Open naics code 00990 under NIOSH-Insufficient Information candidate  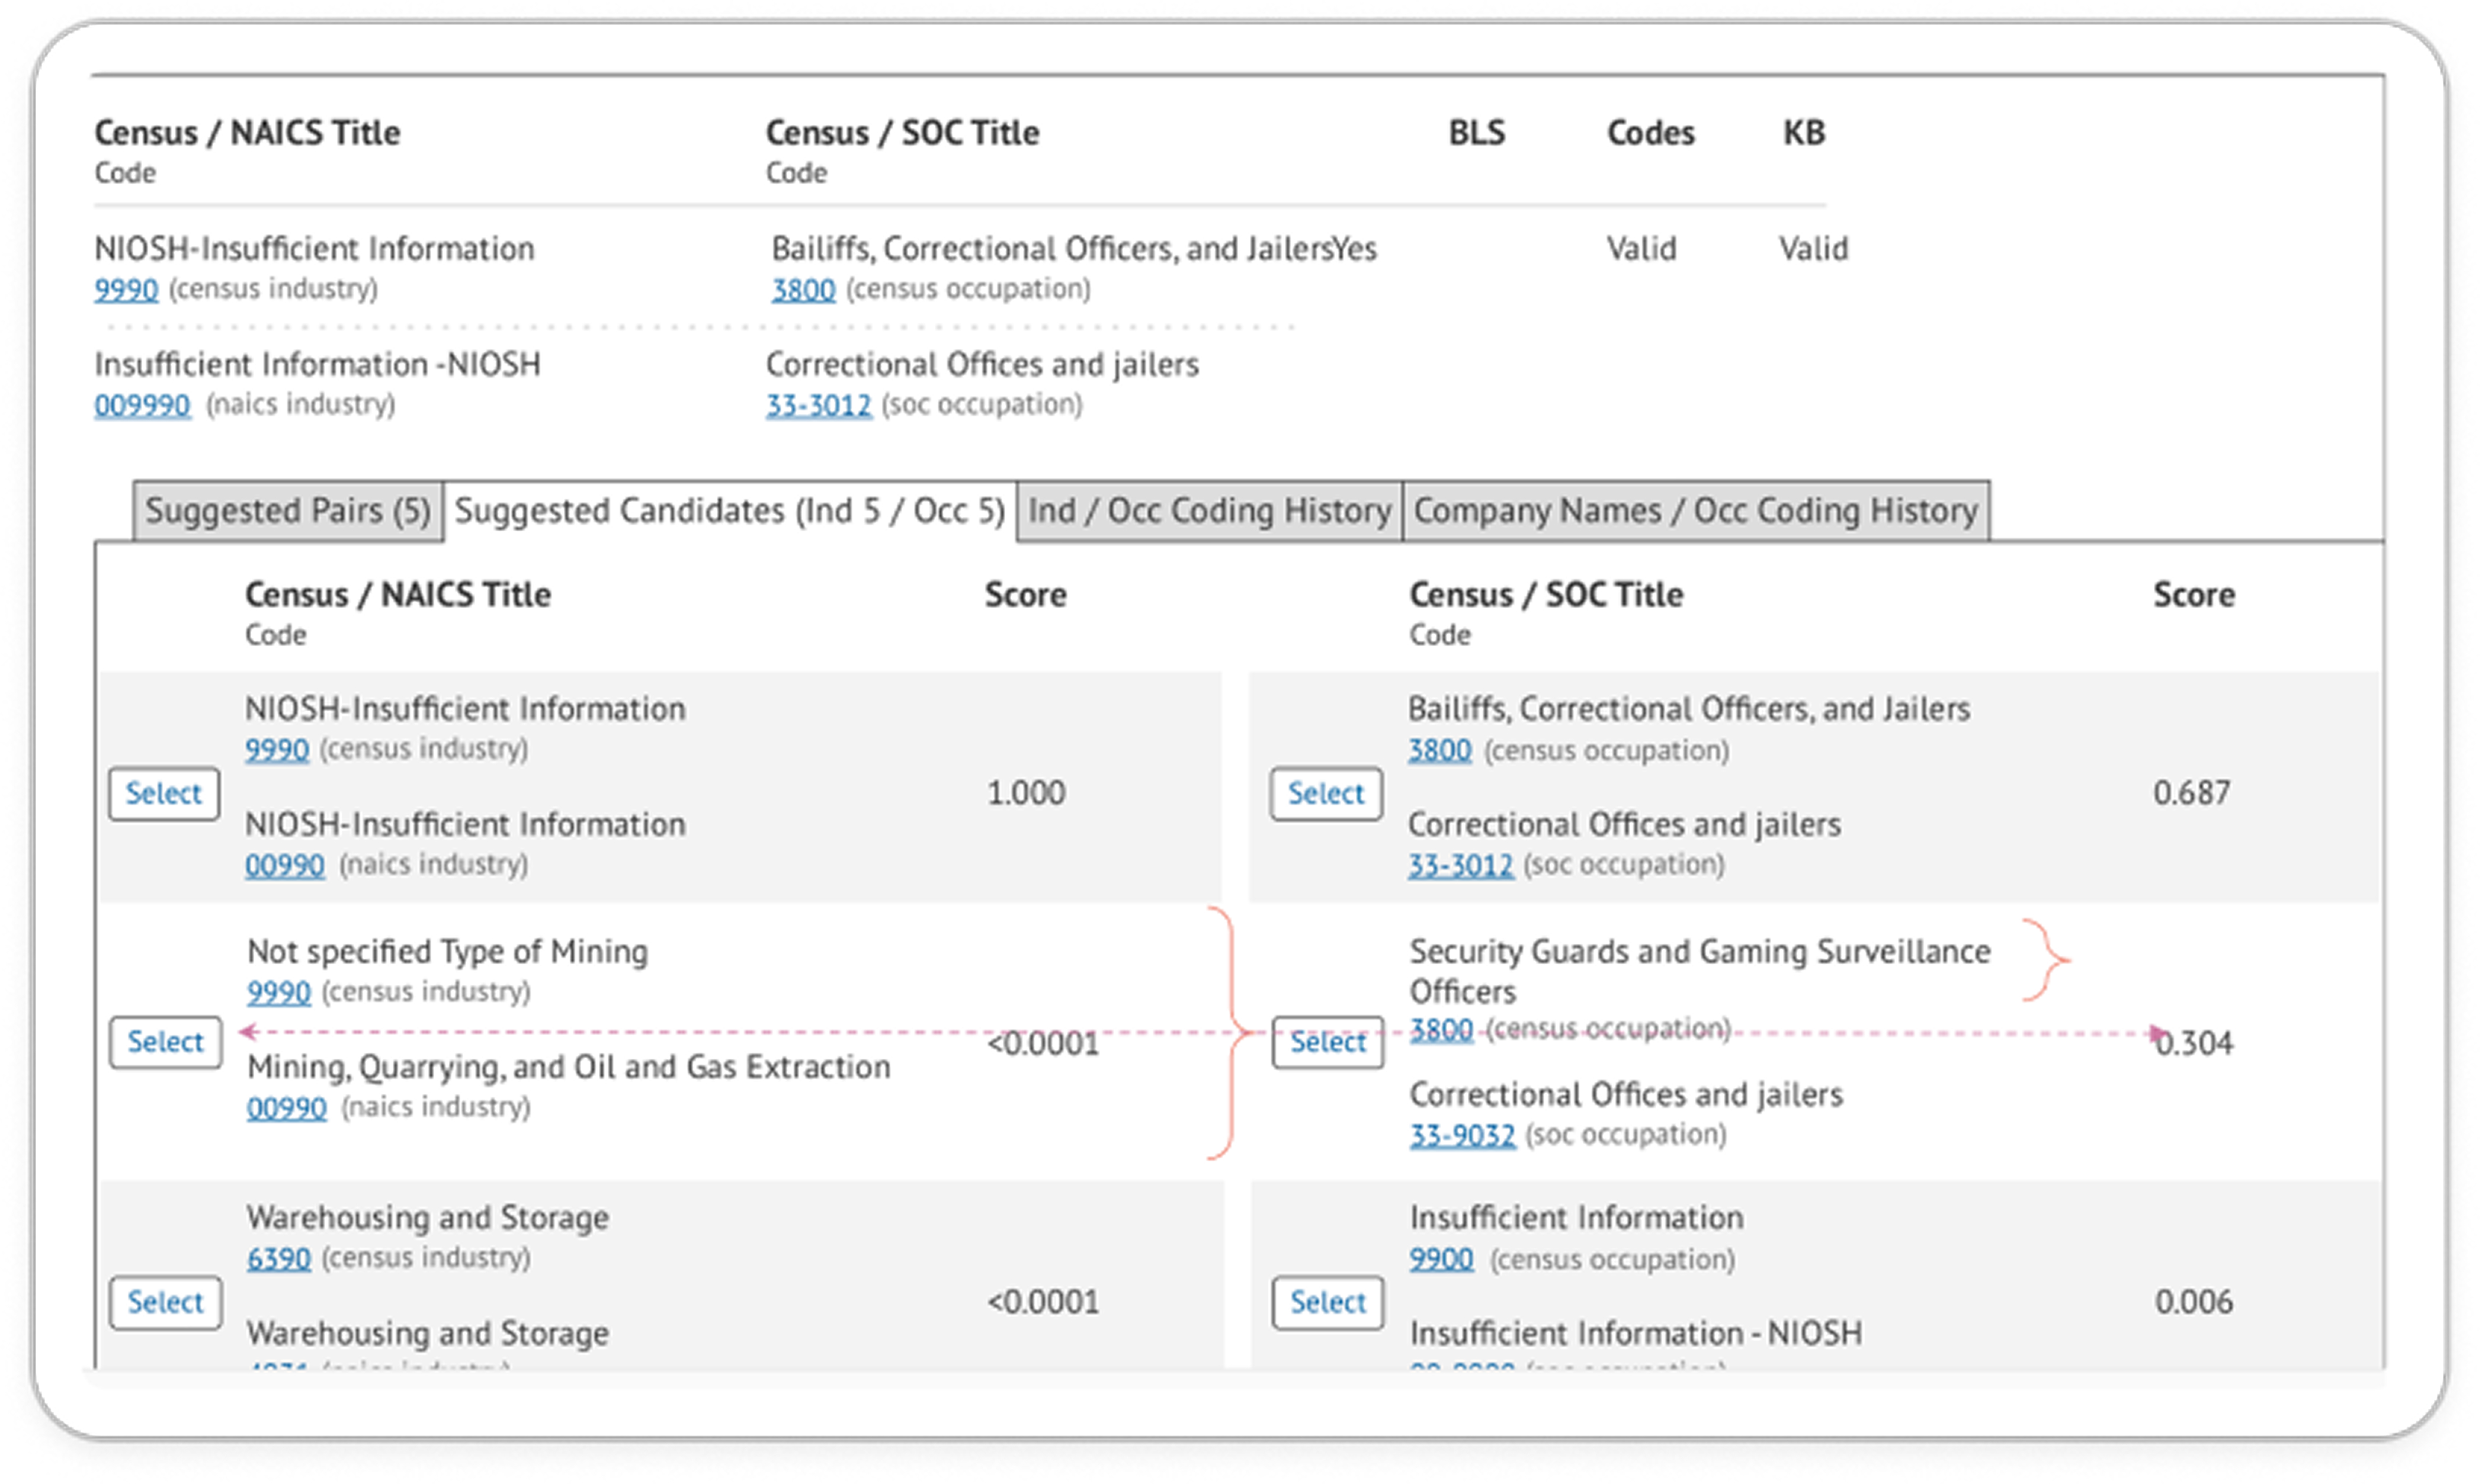pyautogui.click(x=285, y=865)
